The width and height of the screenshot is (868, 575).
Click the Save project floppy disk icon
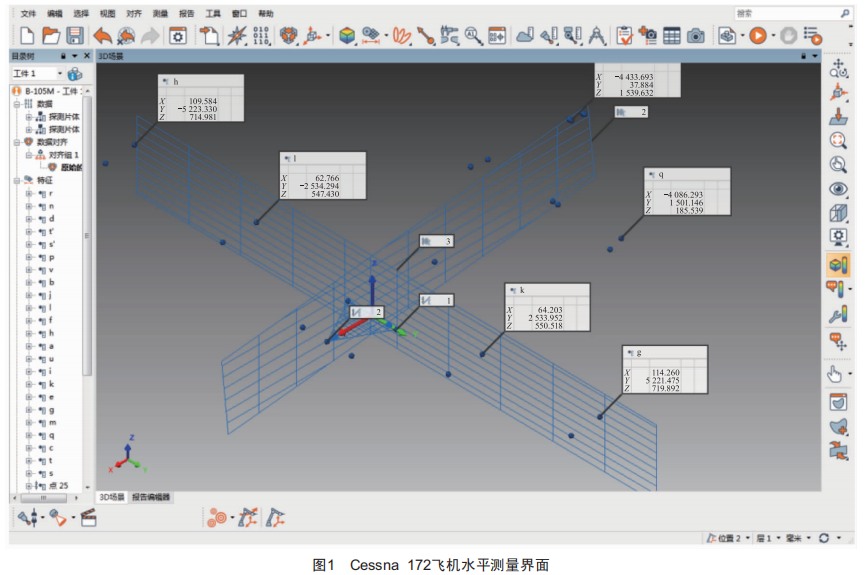[x=74, y=35]
